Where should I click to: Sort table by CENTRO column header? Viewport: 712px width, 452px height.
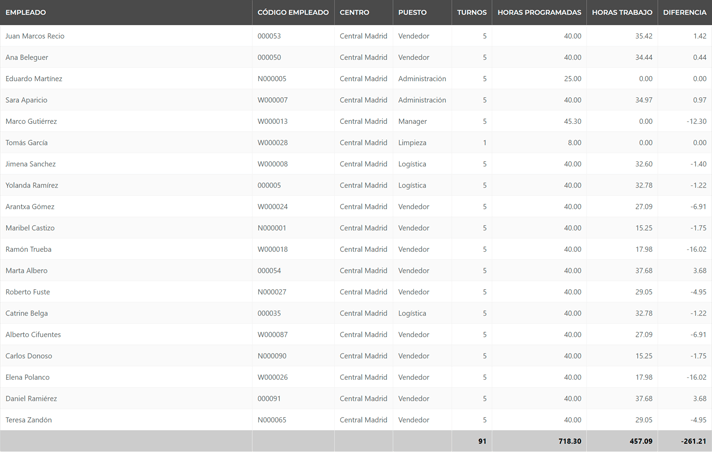[354, 13]
